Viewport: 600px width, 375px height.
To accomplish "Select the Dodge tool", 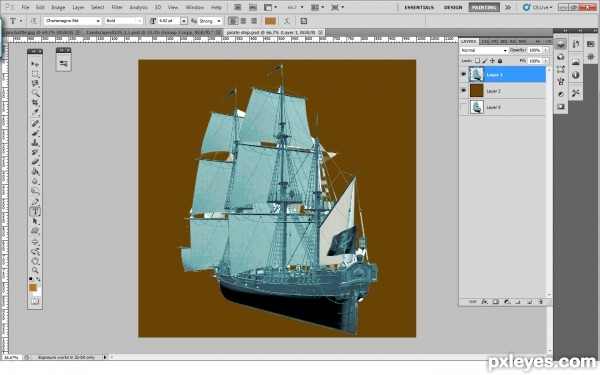I will point(35,190).
